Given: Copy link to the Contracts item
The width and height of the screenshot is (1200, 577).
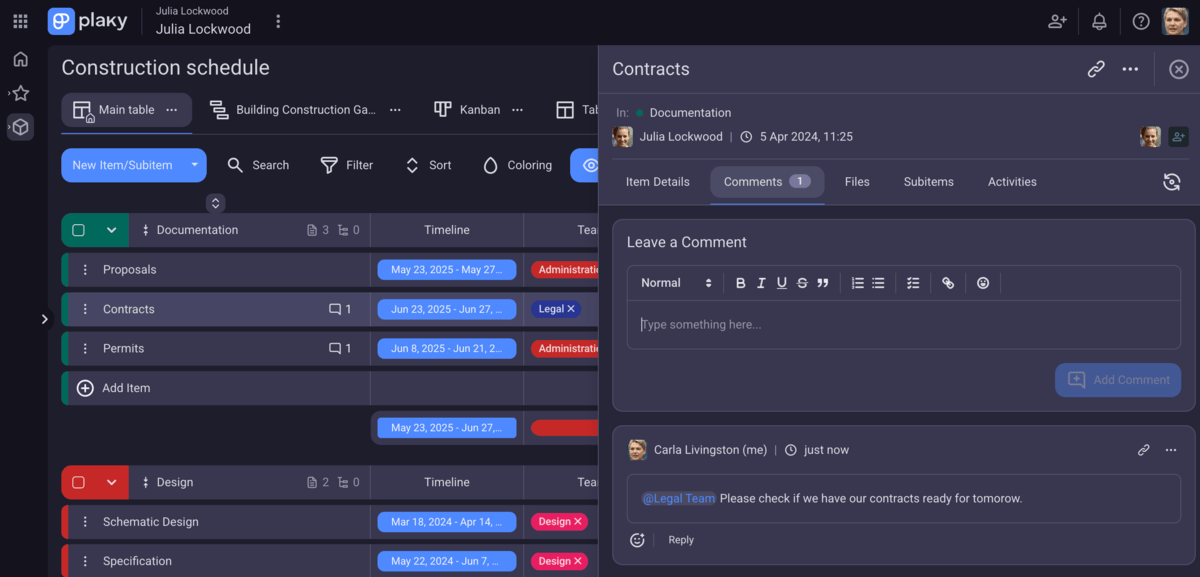Looking at the screenshot, I should pyautogui.click(x=1095, y=69).
